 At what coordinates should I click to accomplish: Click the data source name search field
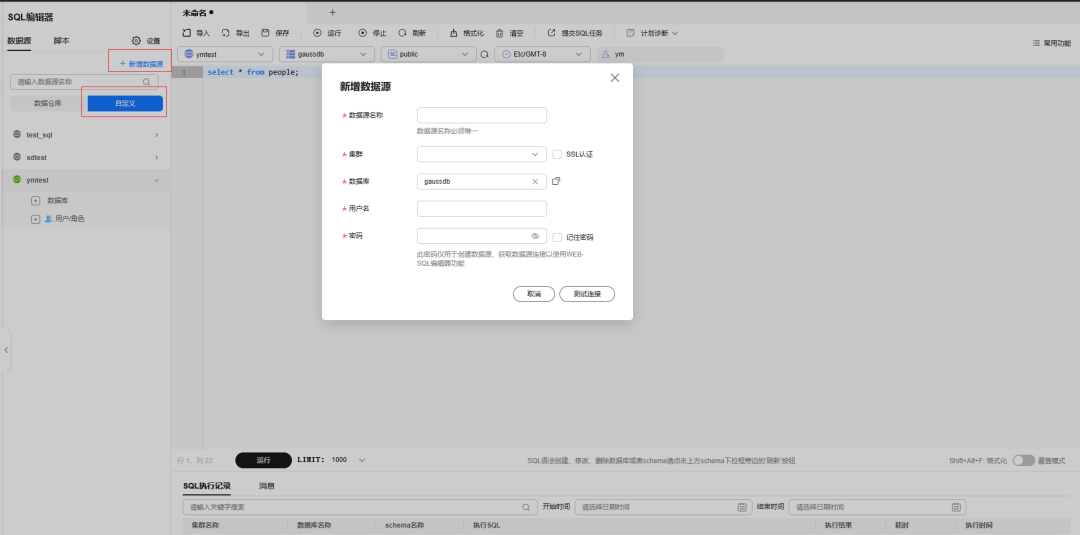tap(84, 81)
